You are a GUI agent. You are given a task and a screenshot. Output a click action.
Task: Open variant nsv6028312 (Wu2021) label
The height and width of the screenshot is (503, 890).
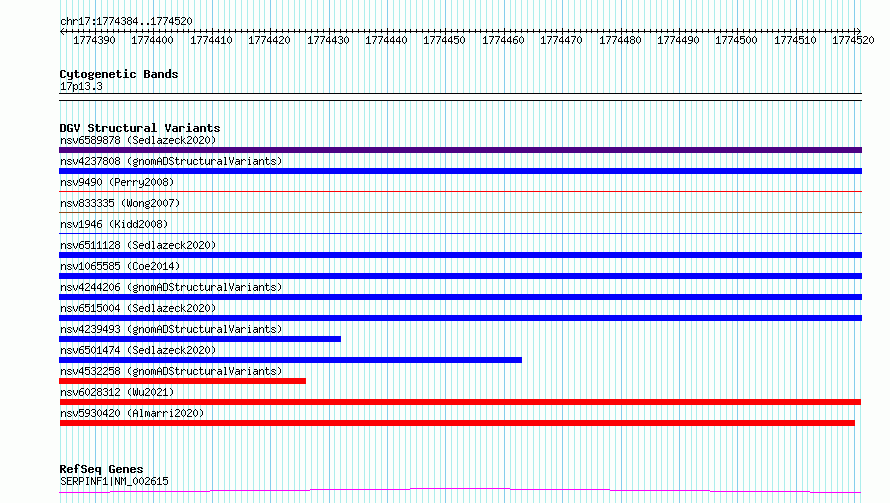tap(117, 392)
